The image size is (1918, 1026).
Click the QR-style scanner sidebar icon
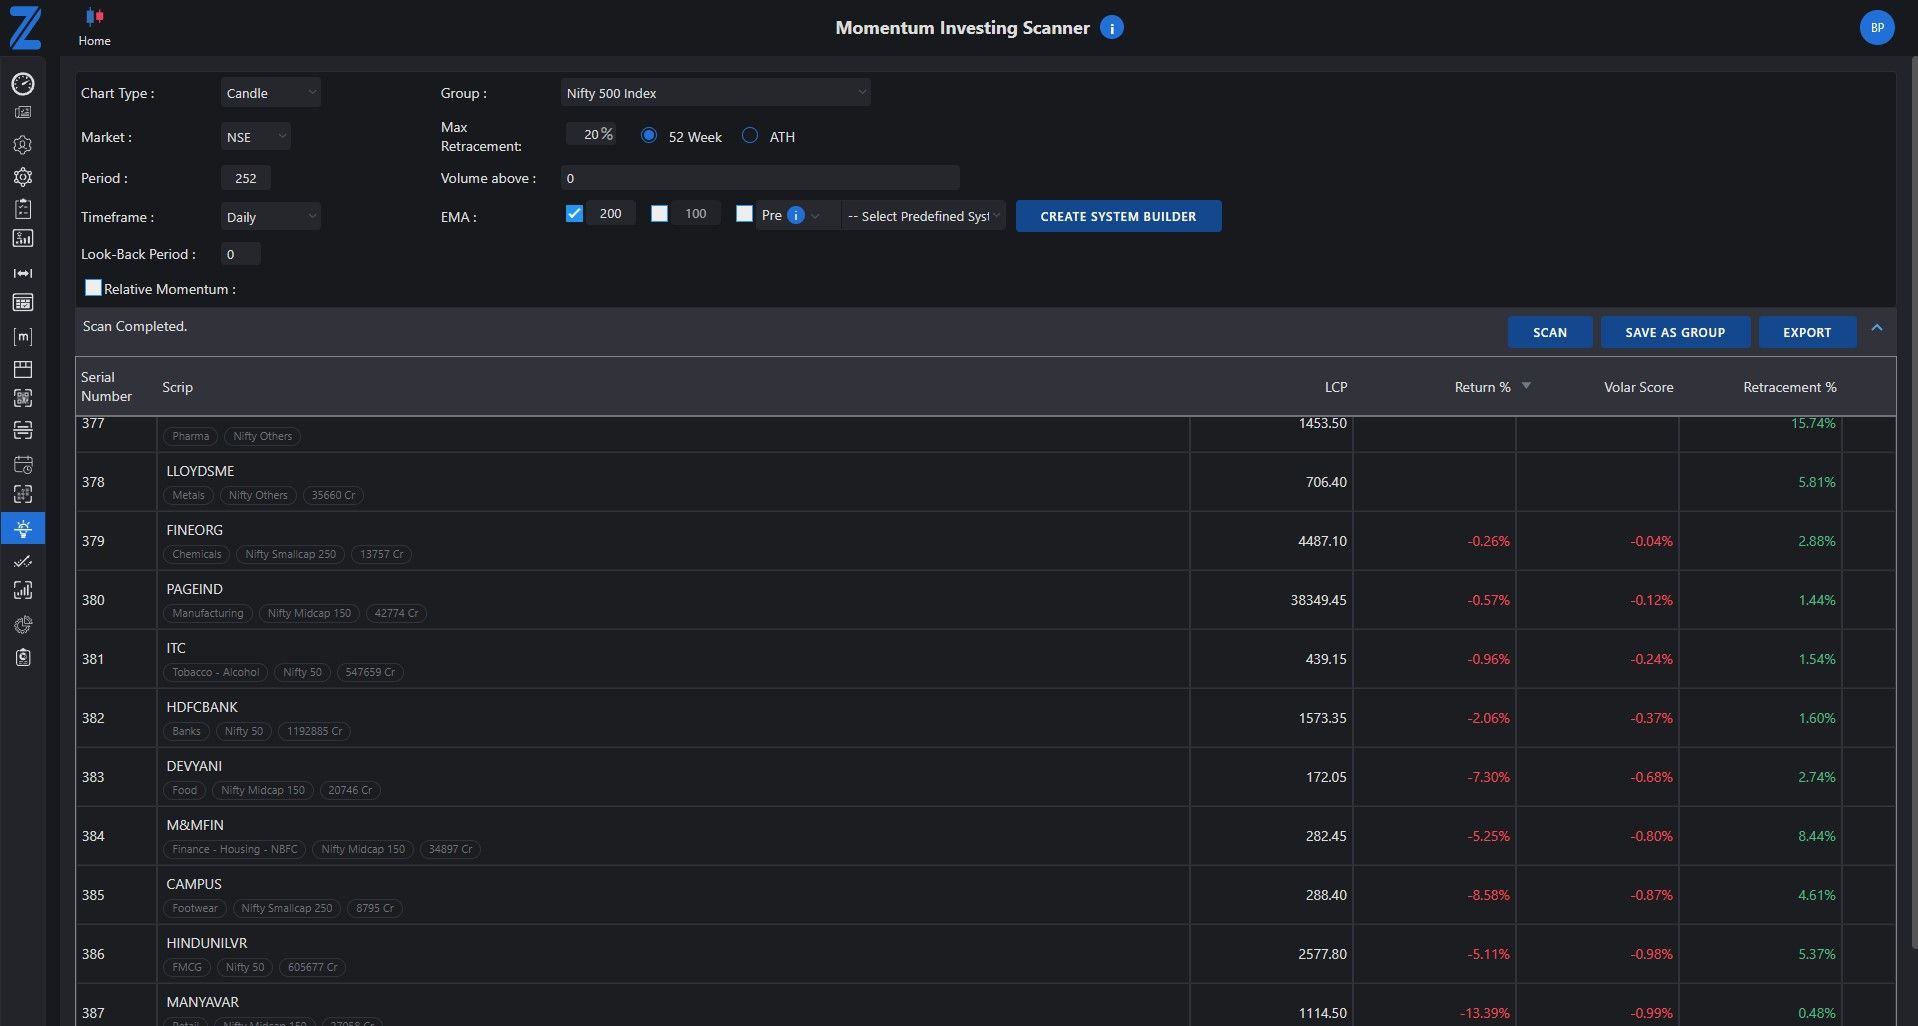[23, 398]
